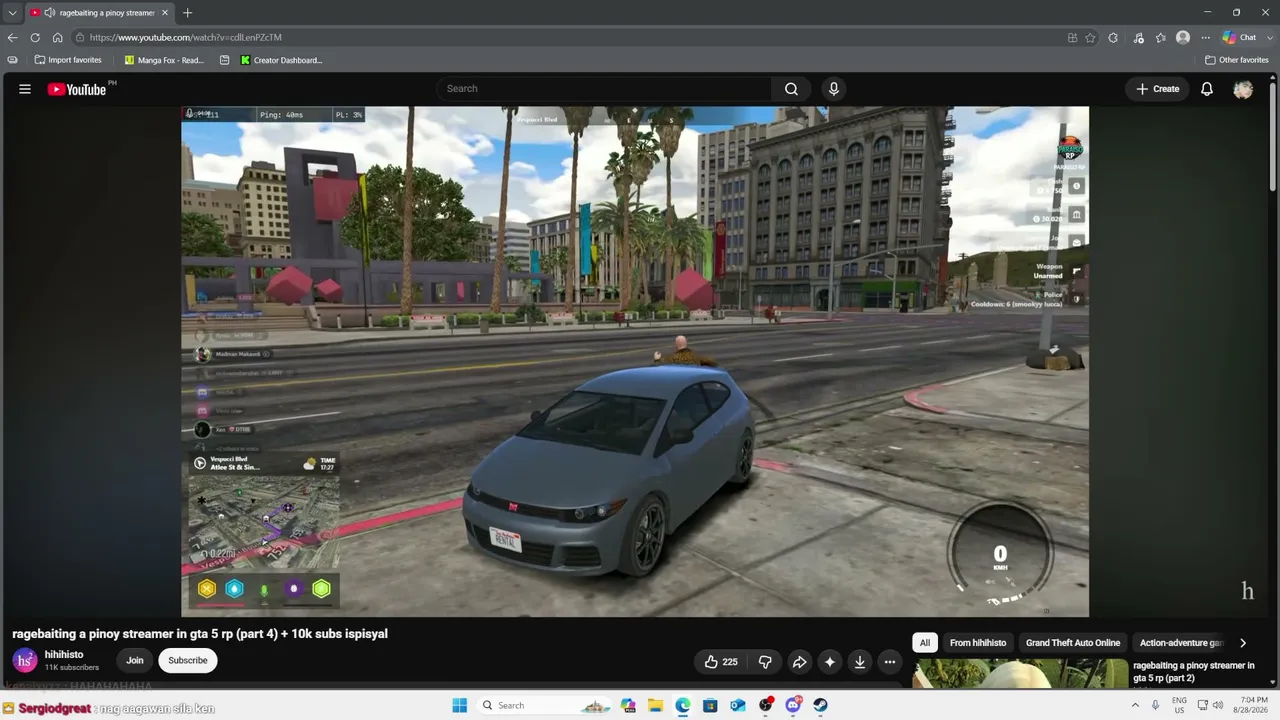This screenshot has width=1280, height=720.
Task: Click the Create button on YouTube
Action: click(1158, 89)
